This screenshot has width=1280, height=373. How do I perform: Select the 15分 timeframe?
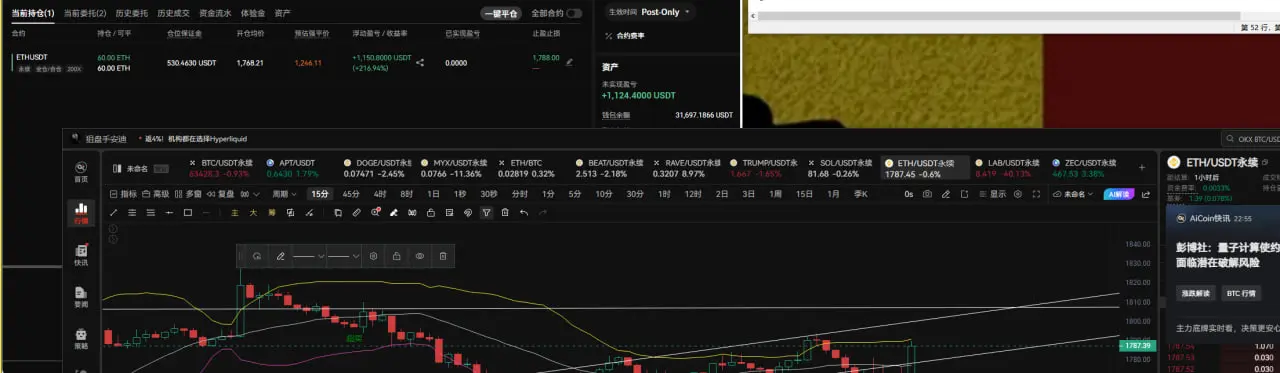click(320, 193)
